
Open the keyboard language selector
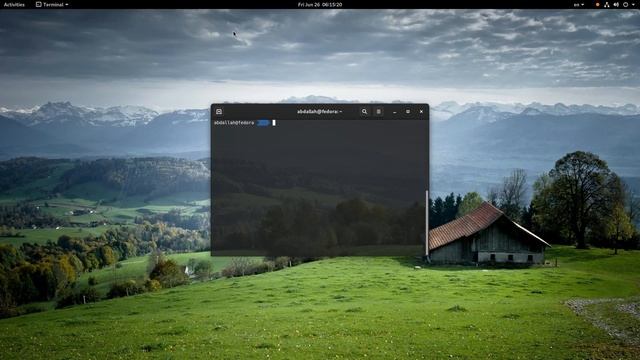click(579, 4)
